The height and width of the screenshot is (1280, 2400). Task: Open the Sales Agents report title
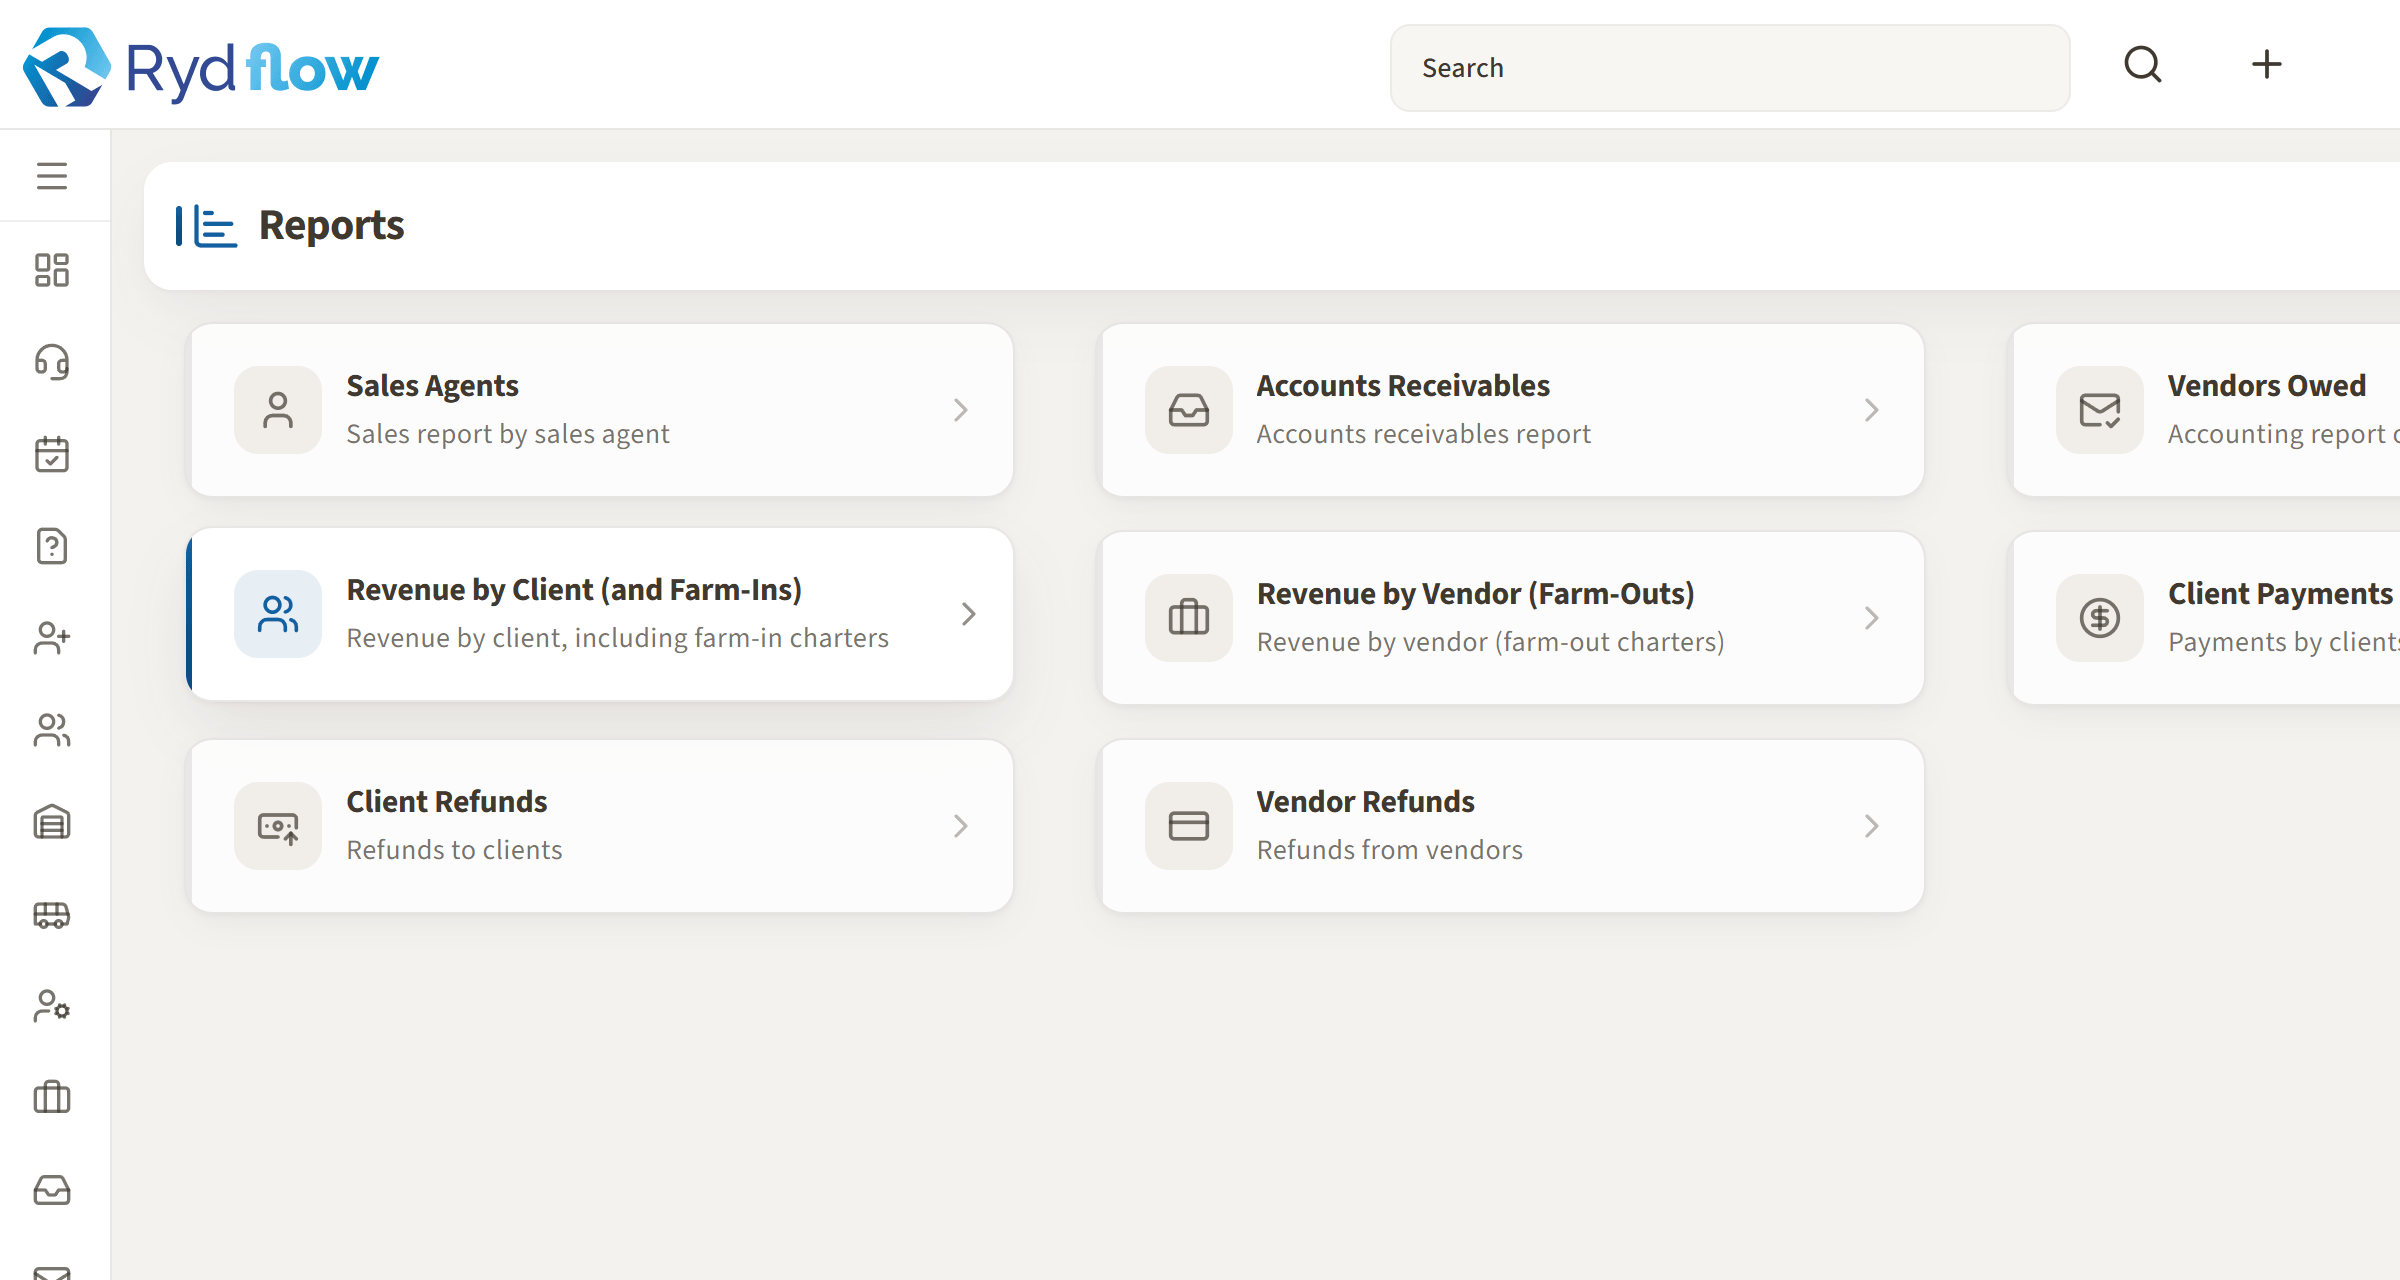pyautogui.click(x=432, y=386)
